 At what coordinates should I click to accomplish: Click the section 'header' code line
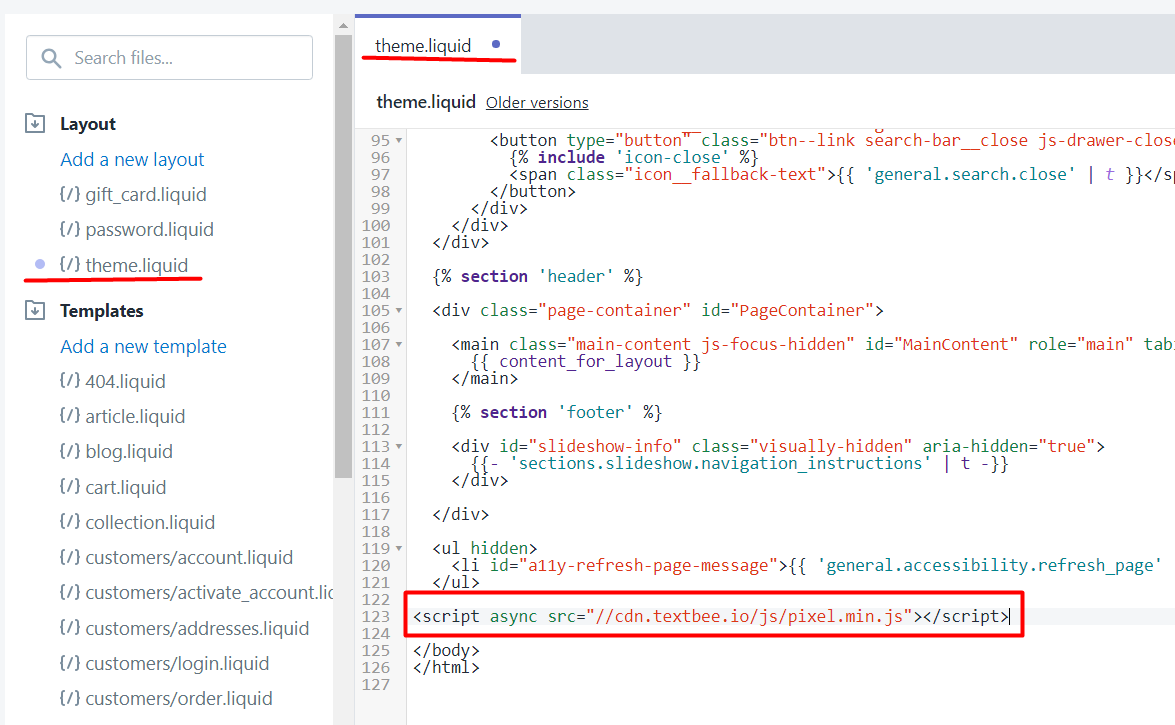(537, 276)
